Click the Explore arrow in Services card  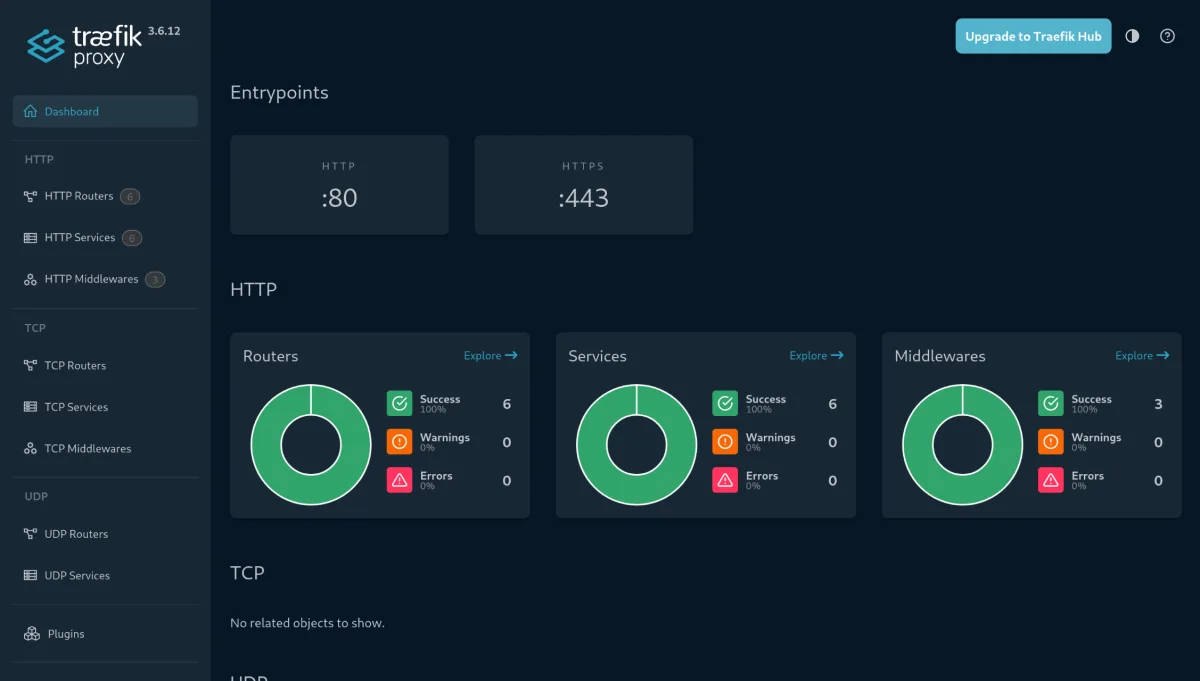[x=837, y=356]
